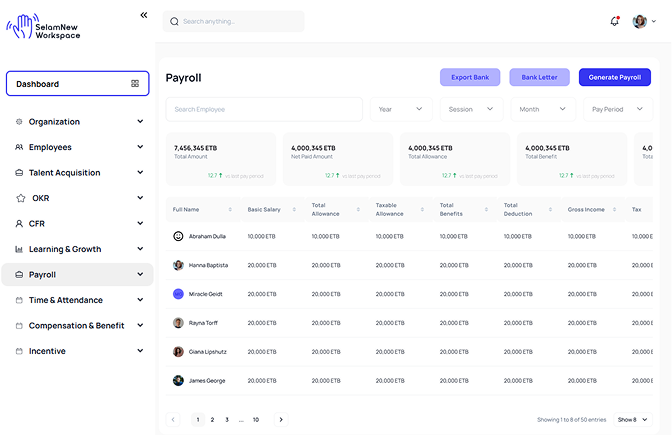The image size is (672, 435).
Task: Sort by Basic Salary column icon
Action: coord(294,209)
